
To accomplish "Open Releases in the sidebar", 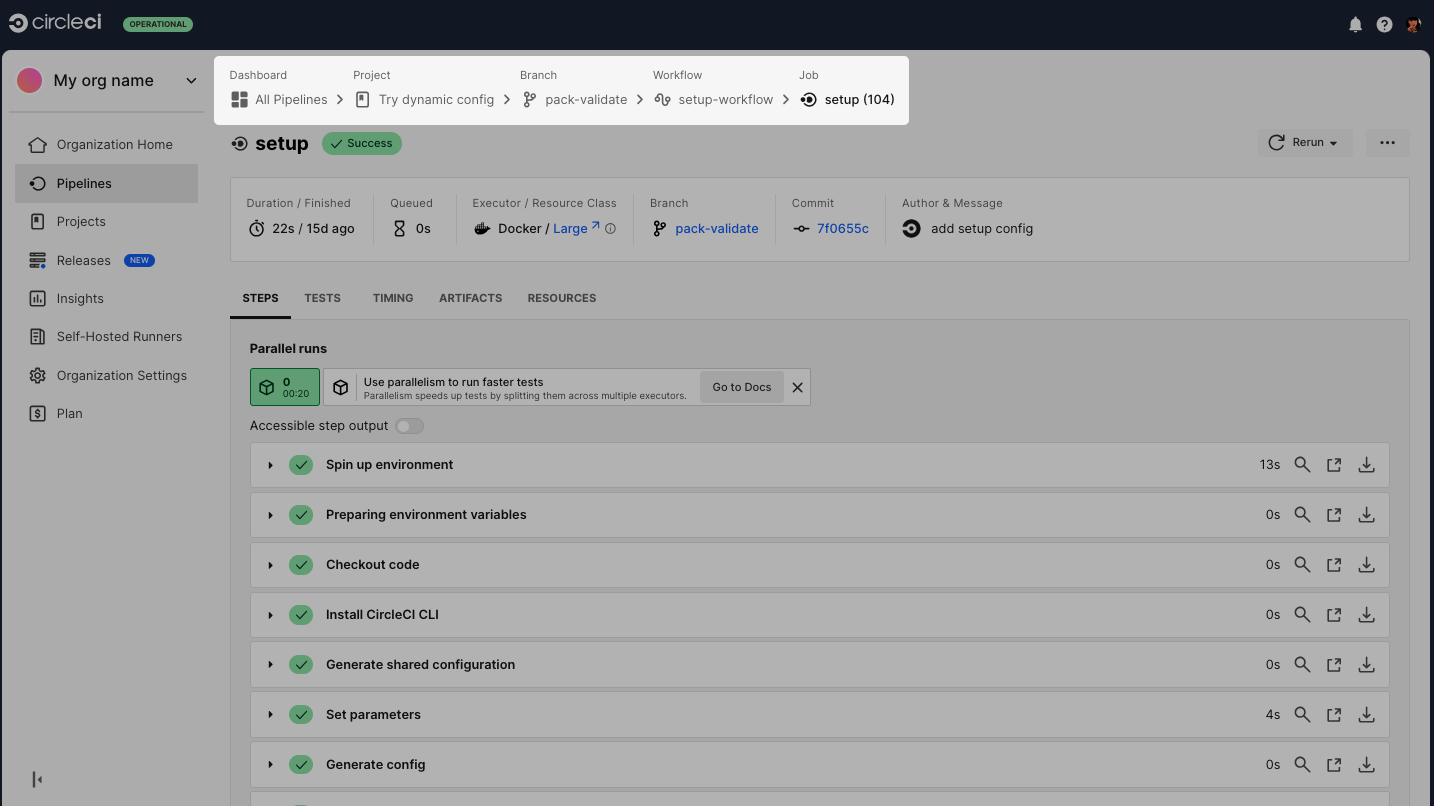I will [x=107, y=260].
